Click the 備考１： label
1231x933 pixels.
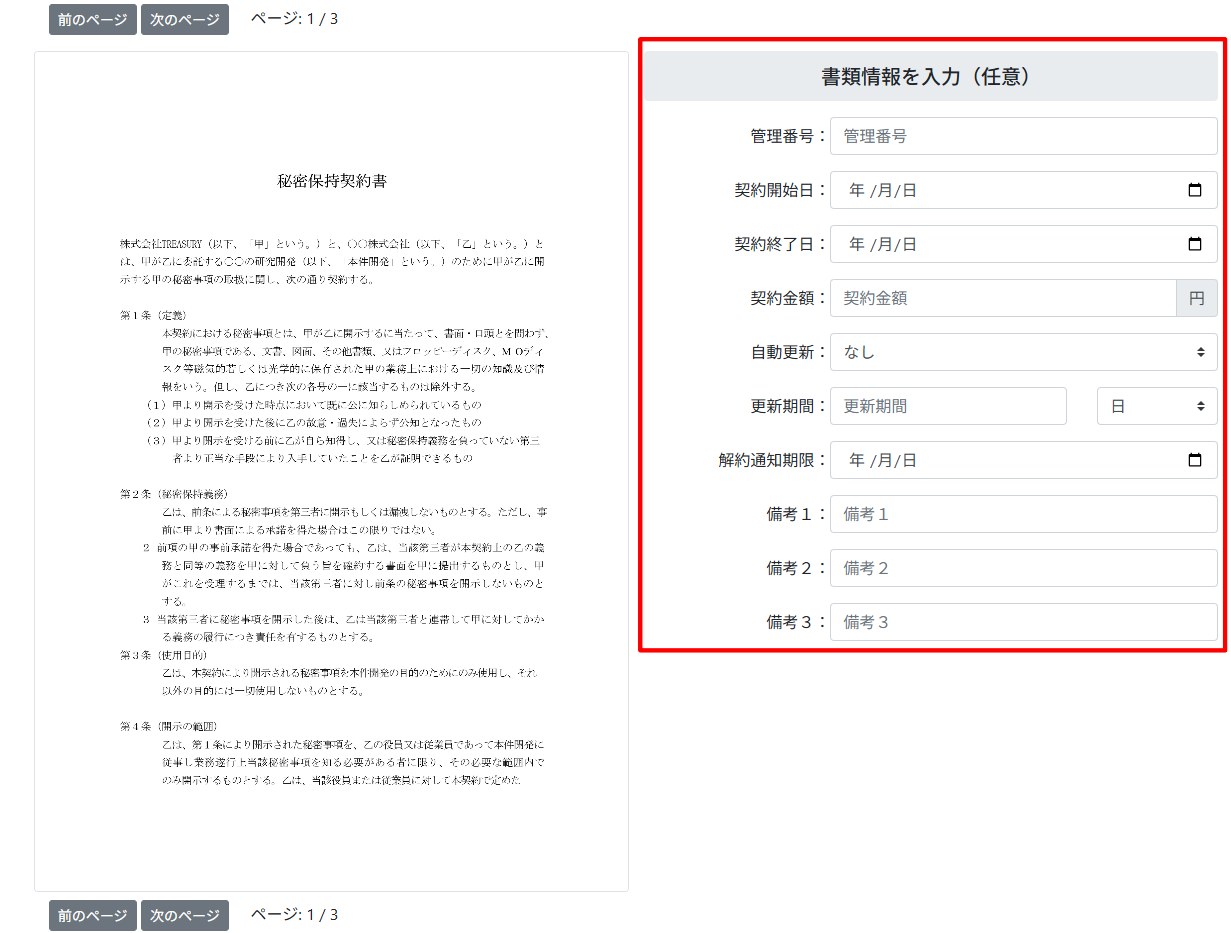[797, 514]
